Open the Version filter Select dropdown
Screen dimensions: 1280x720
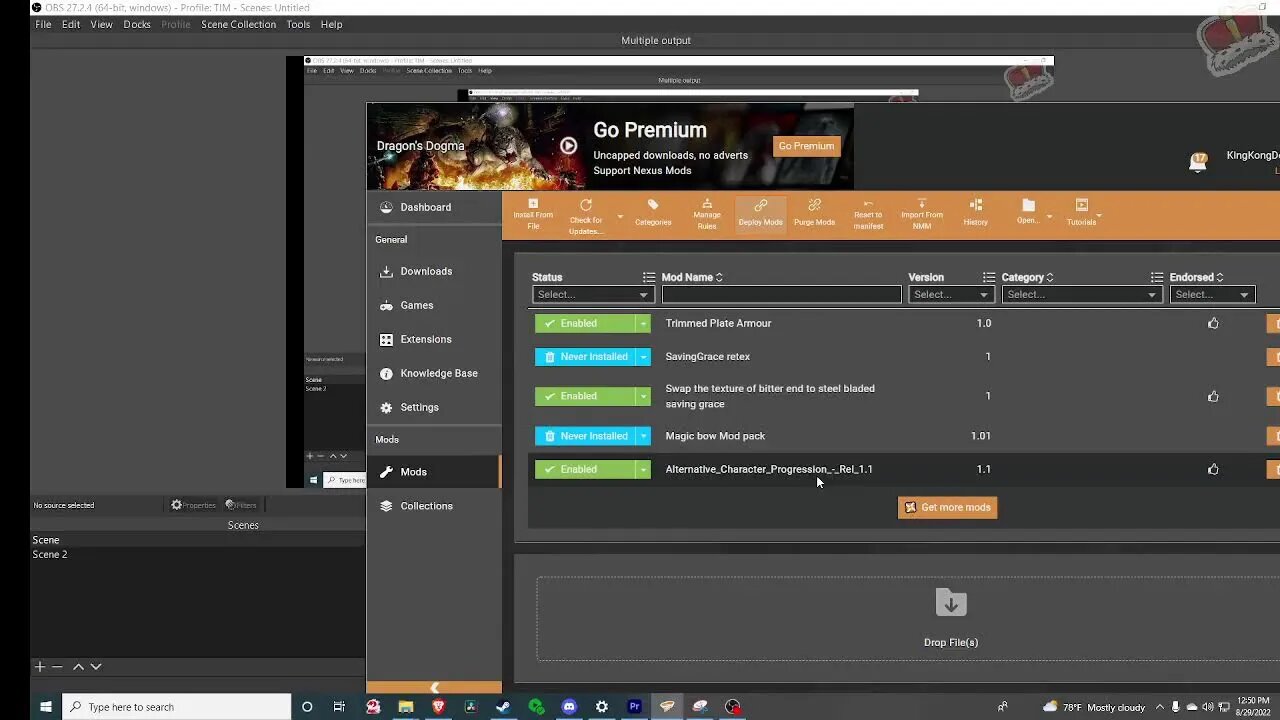950,294
